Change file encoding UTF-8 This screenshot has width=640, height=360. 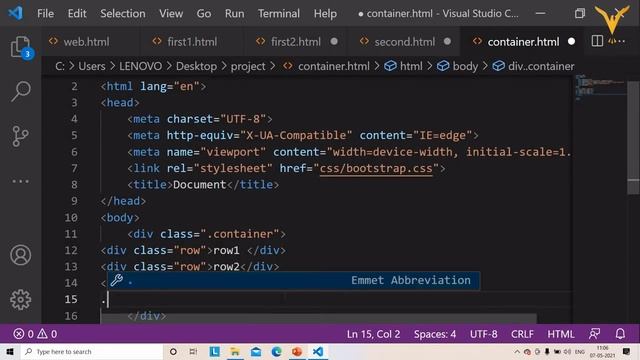point(483,334)
